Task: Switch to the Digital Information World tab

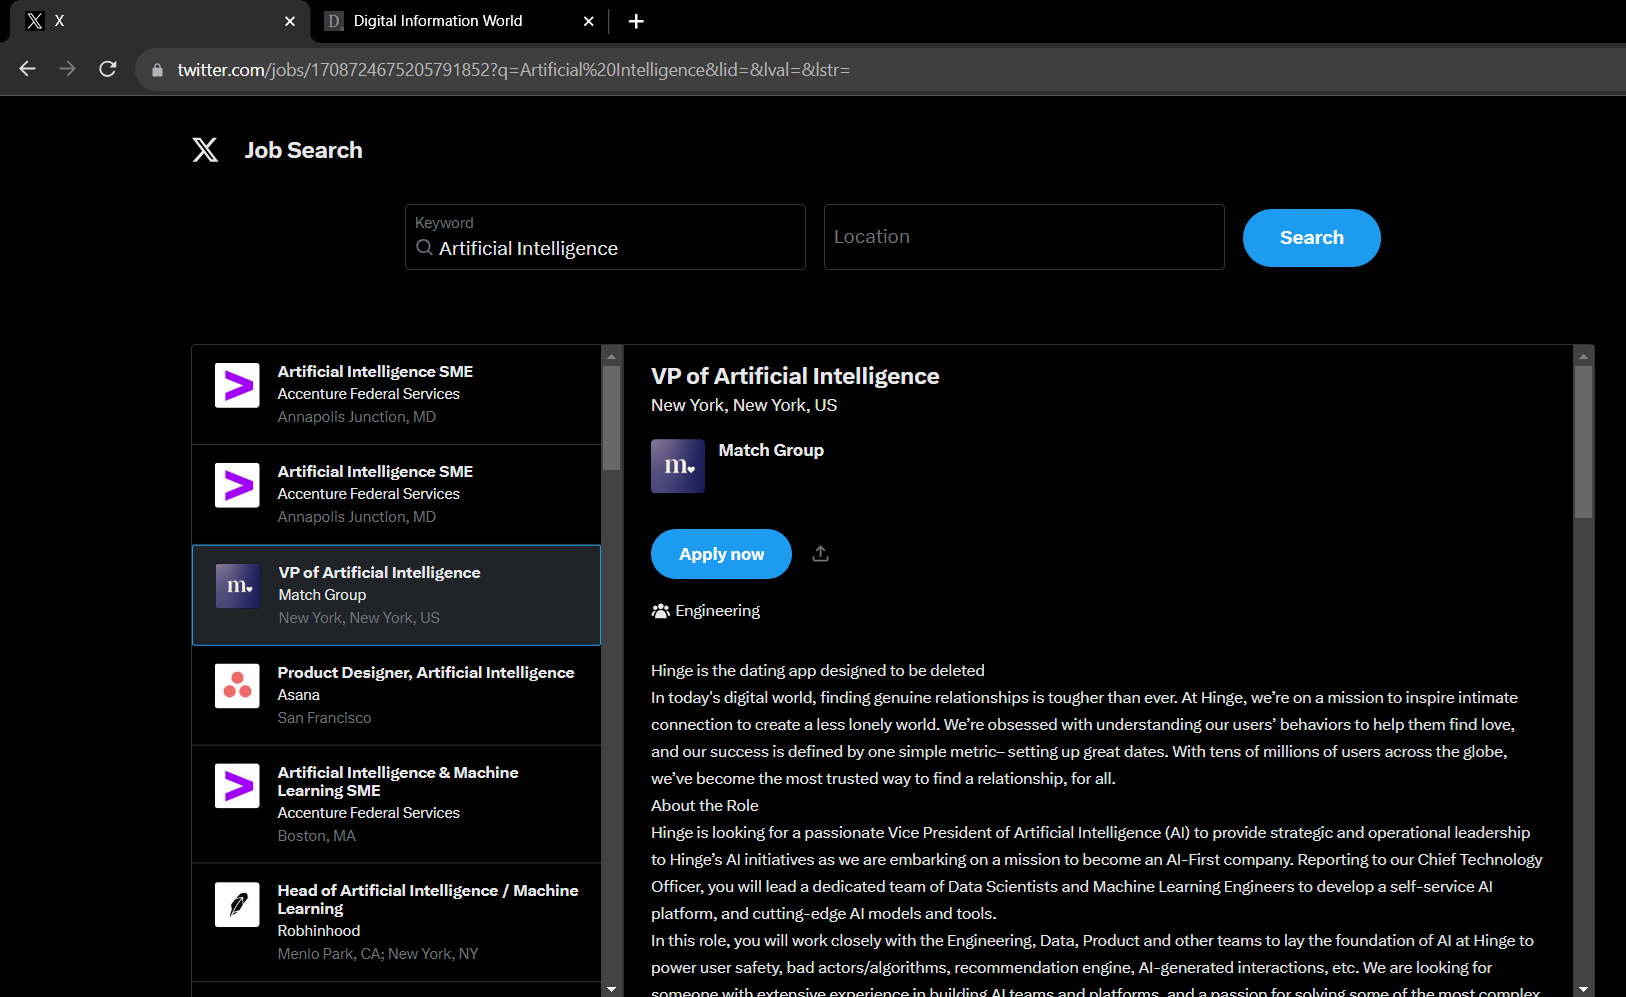Action: click(x=460, y=21)
